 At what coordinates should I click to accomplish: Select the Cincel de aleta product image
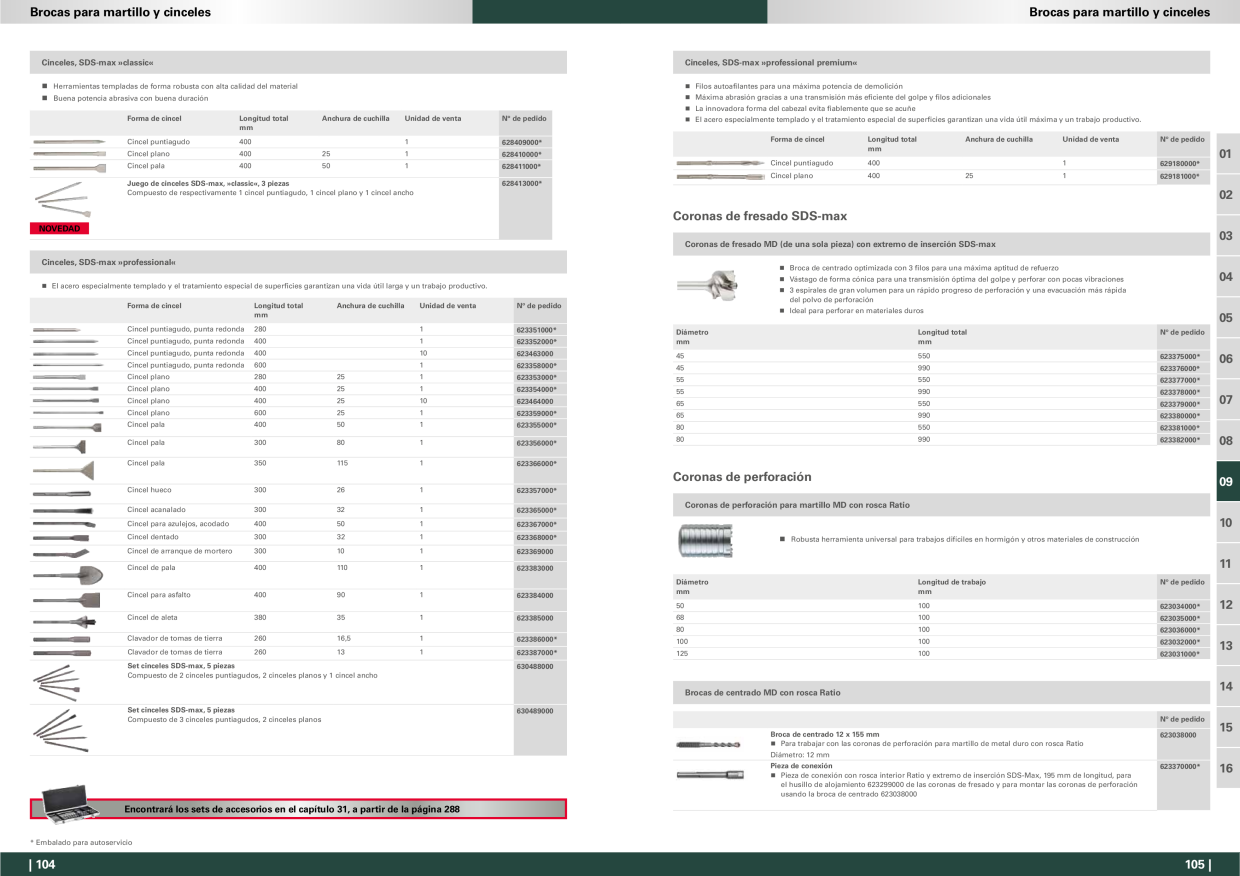coord(65,622)
